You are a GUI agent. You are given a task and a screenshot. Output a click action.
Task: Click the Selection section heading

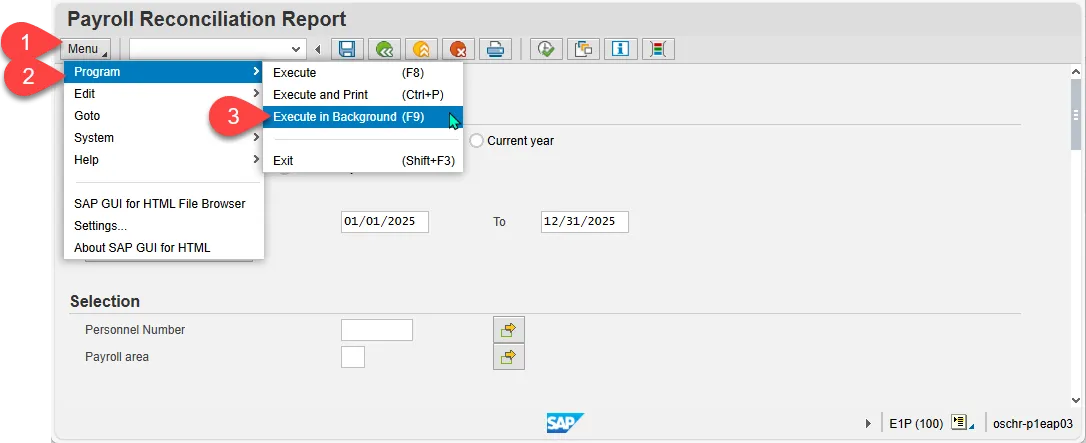point(105,301)
